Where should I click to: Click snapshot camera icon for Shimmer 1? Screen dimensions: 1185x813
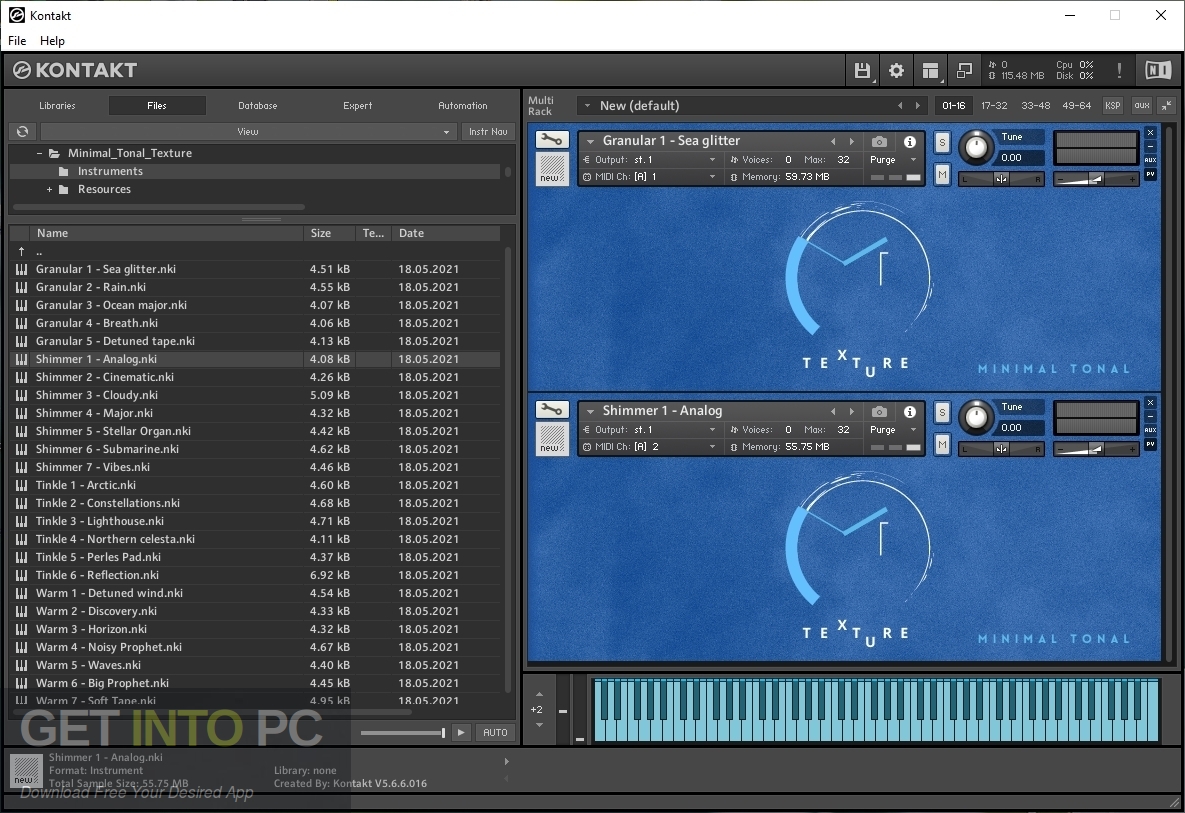click(x=879, y=411)
